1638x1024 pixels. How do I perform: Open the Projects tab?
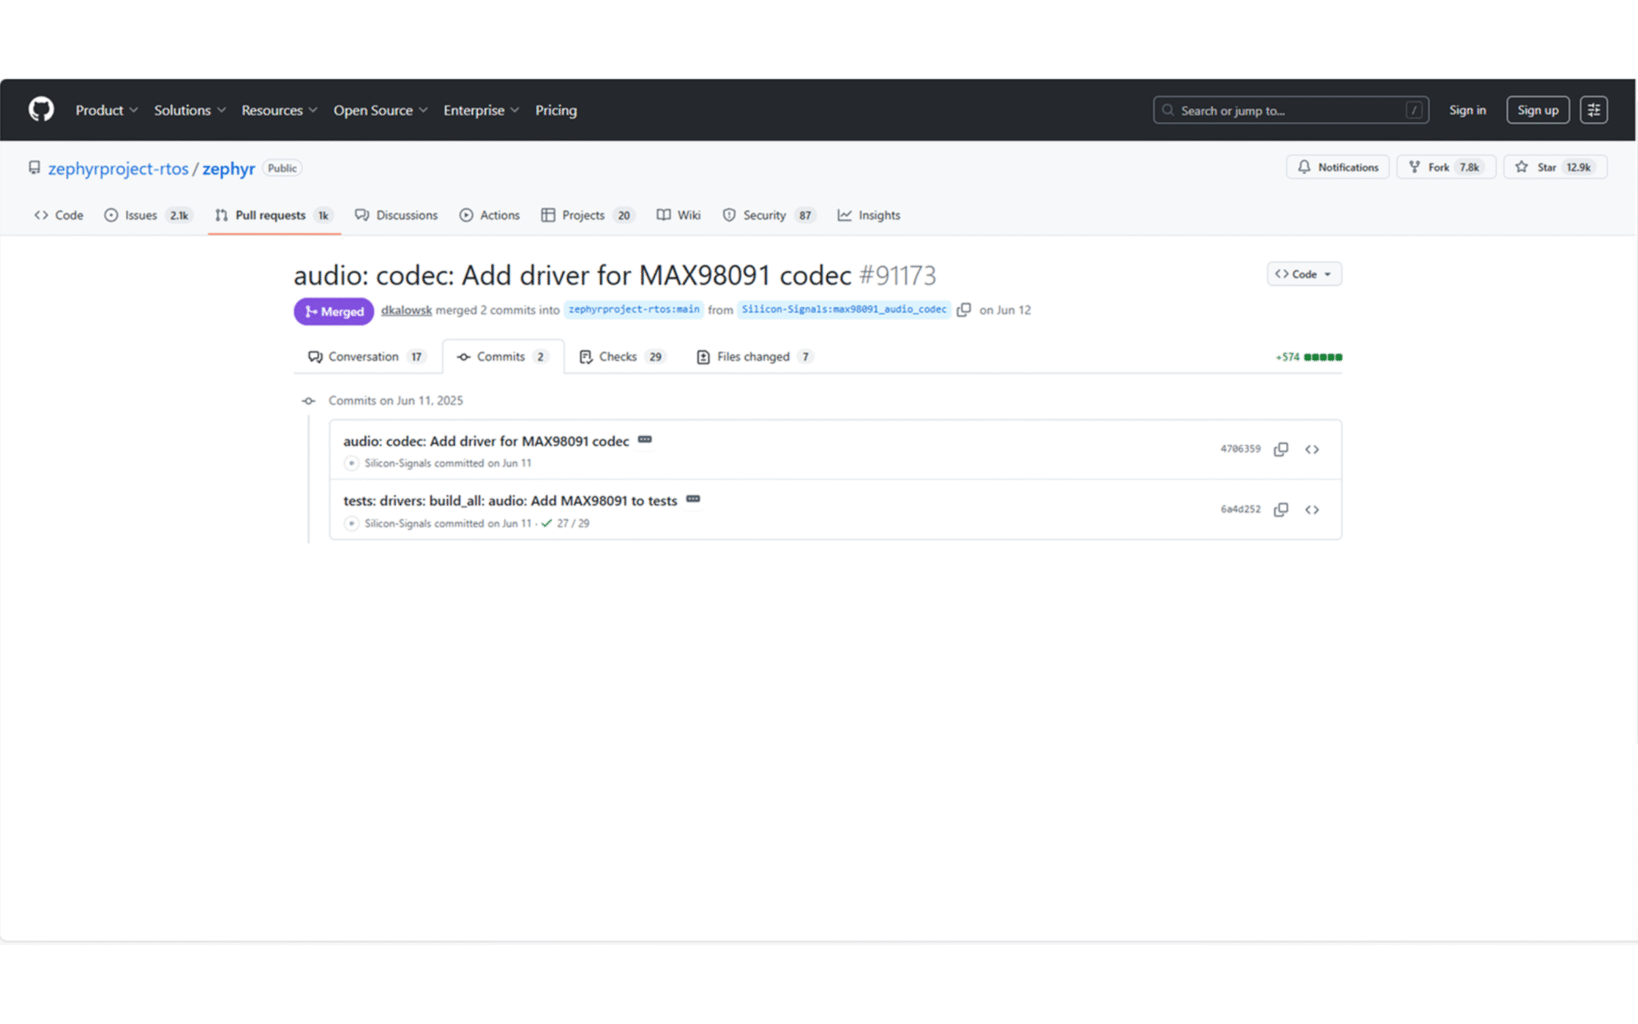[x=588, y=215]
